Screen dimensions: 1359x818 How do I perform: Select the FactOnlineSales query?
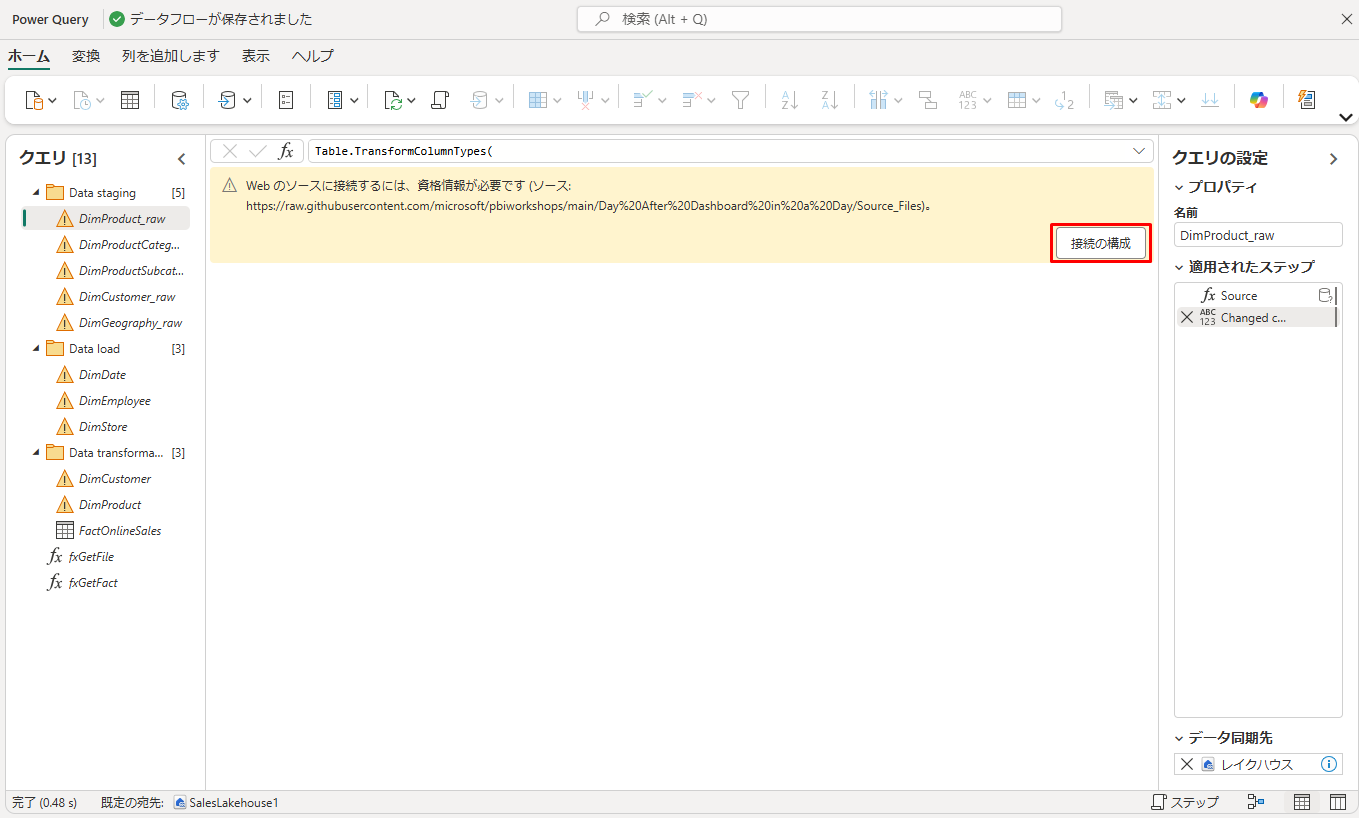[119, 531]
